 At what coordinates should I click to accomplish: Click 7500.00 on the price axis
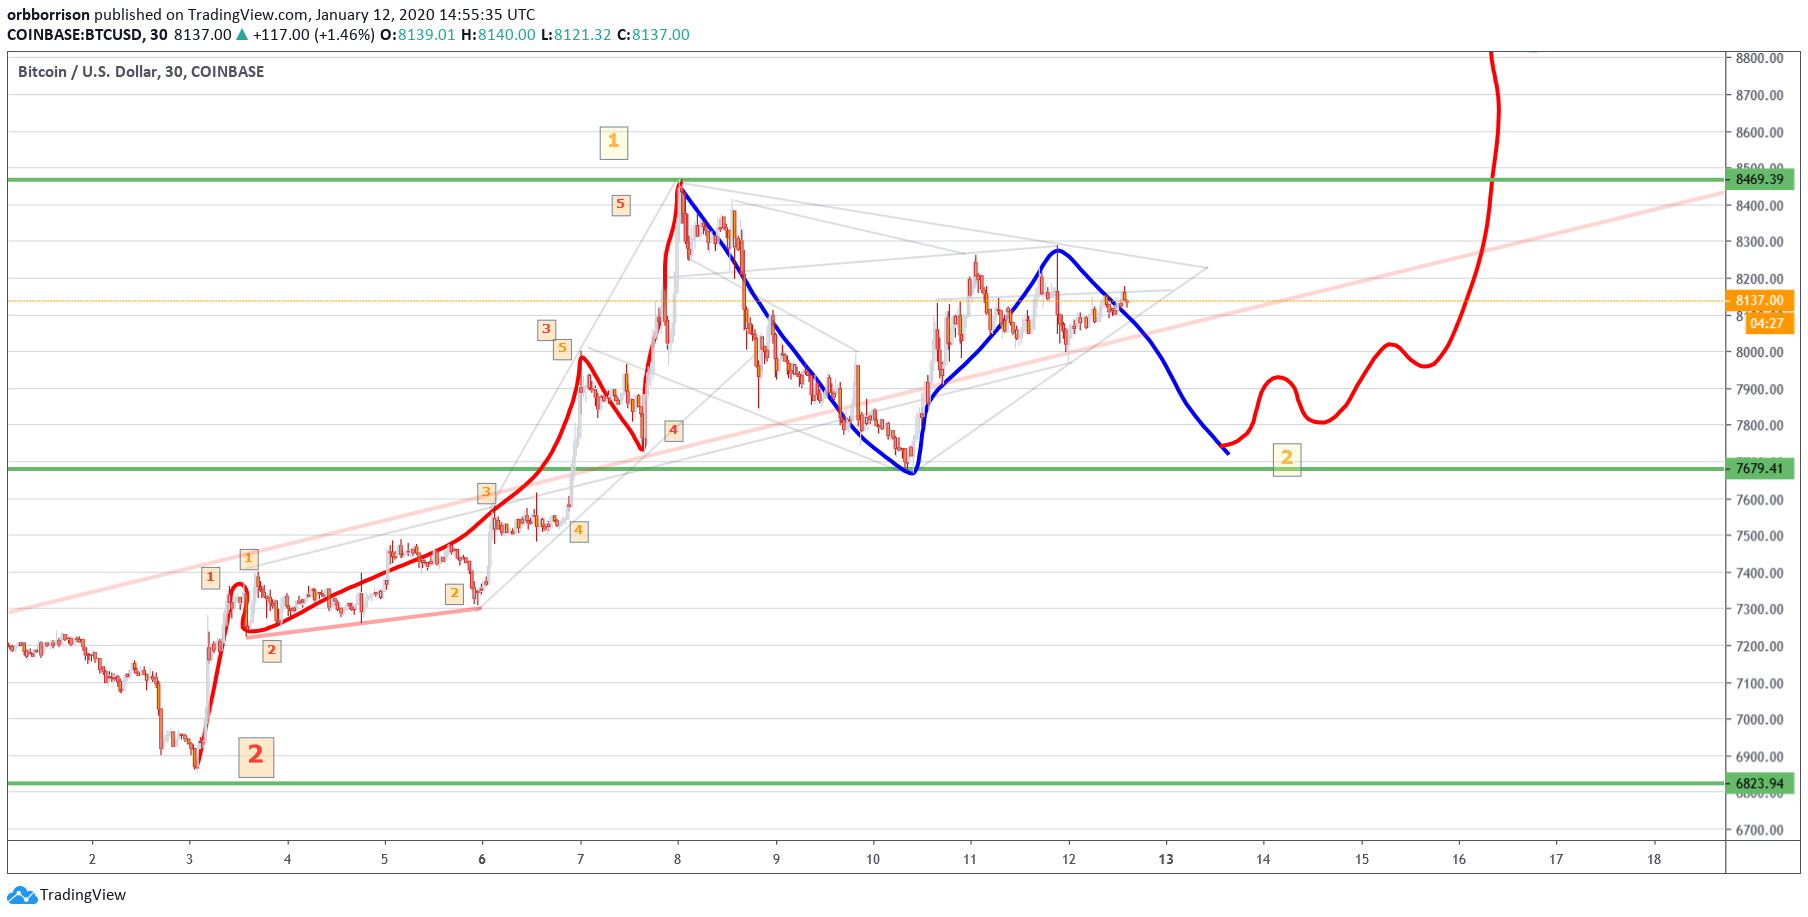click(x=1759, y=536)
